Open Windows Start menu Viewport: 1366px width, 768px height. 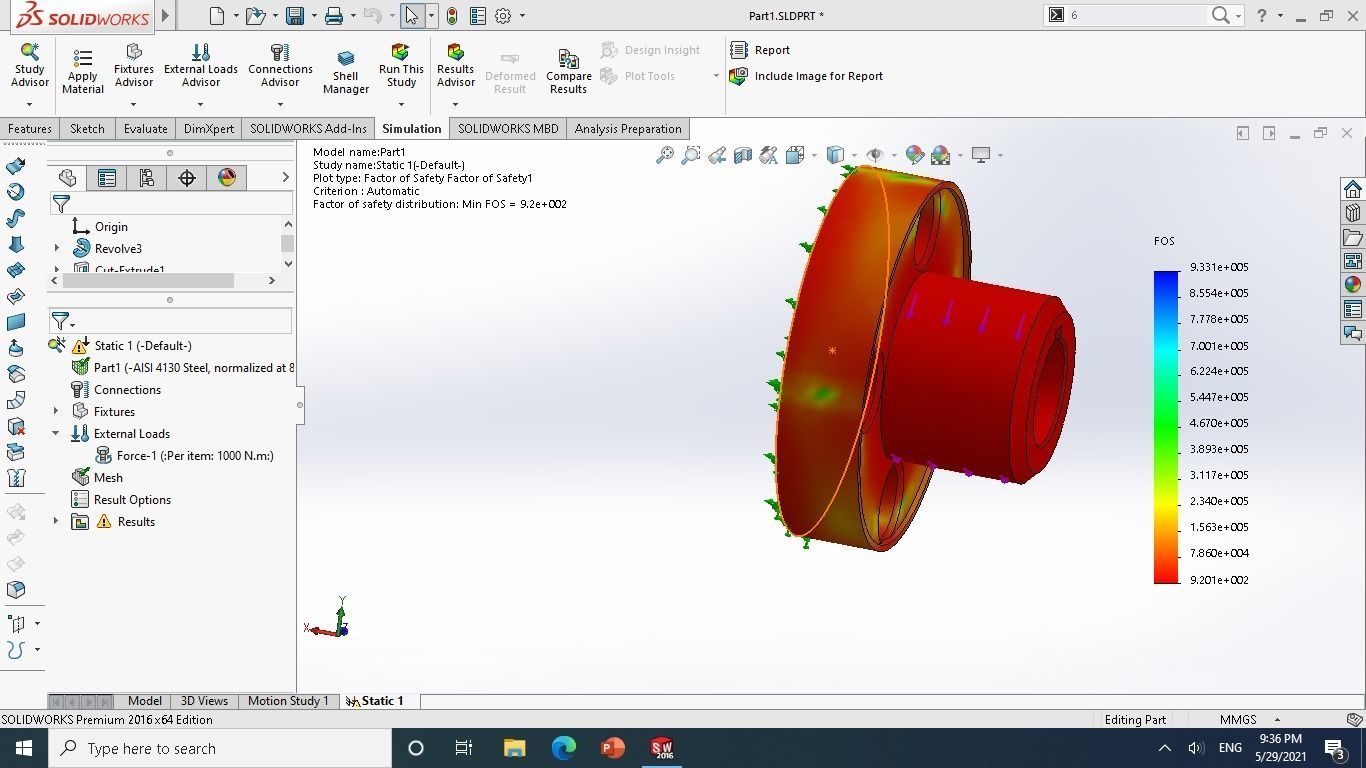point(24,748)
